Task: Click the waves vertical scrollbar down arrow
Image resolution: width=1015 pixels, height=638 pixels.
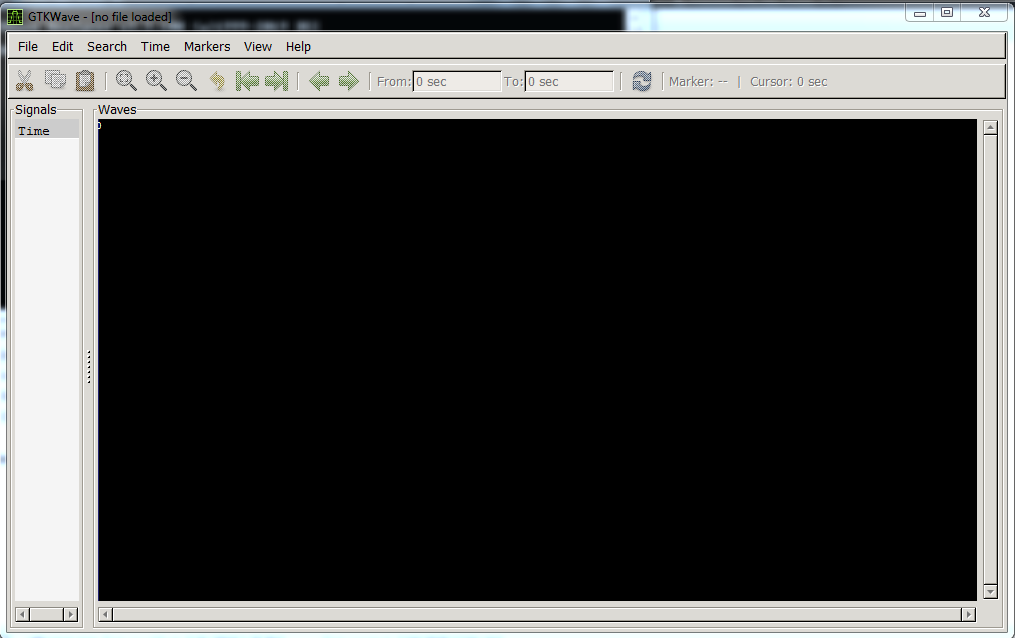Action: click(990, 592)
